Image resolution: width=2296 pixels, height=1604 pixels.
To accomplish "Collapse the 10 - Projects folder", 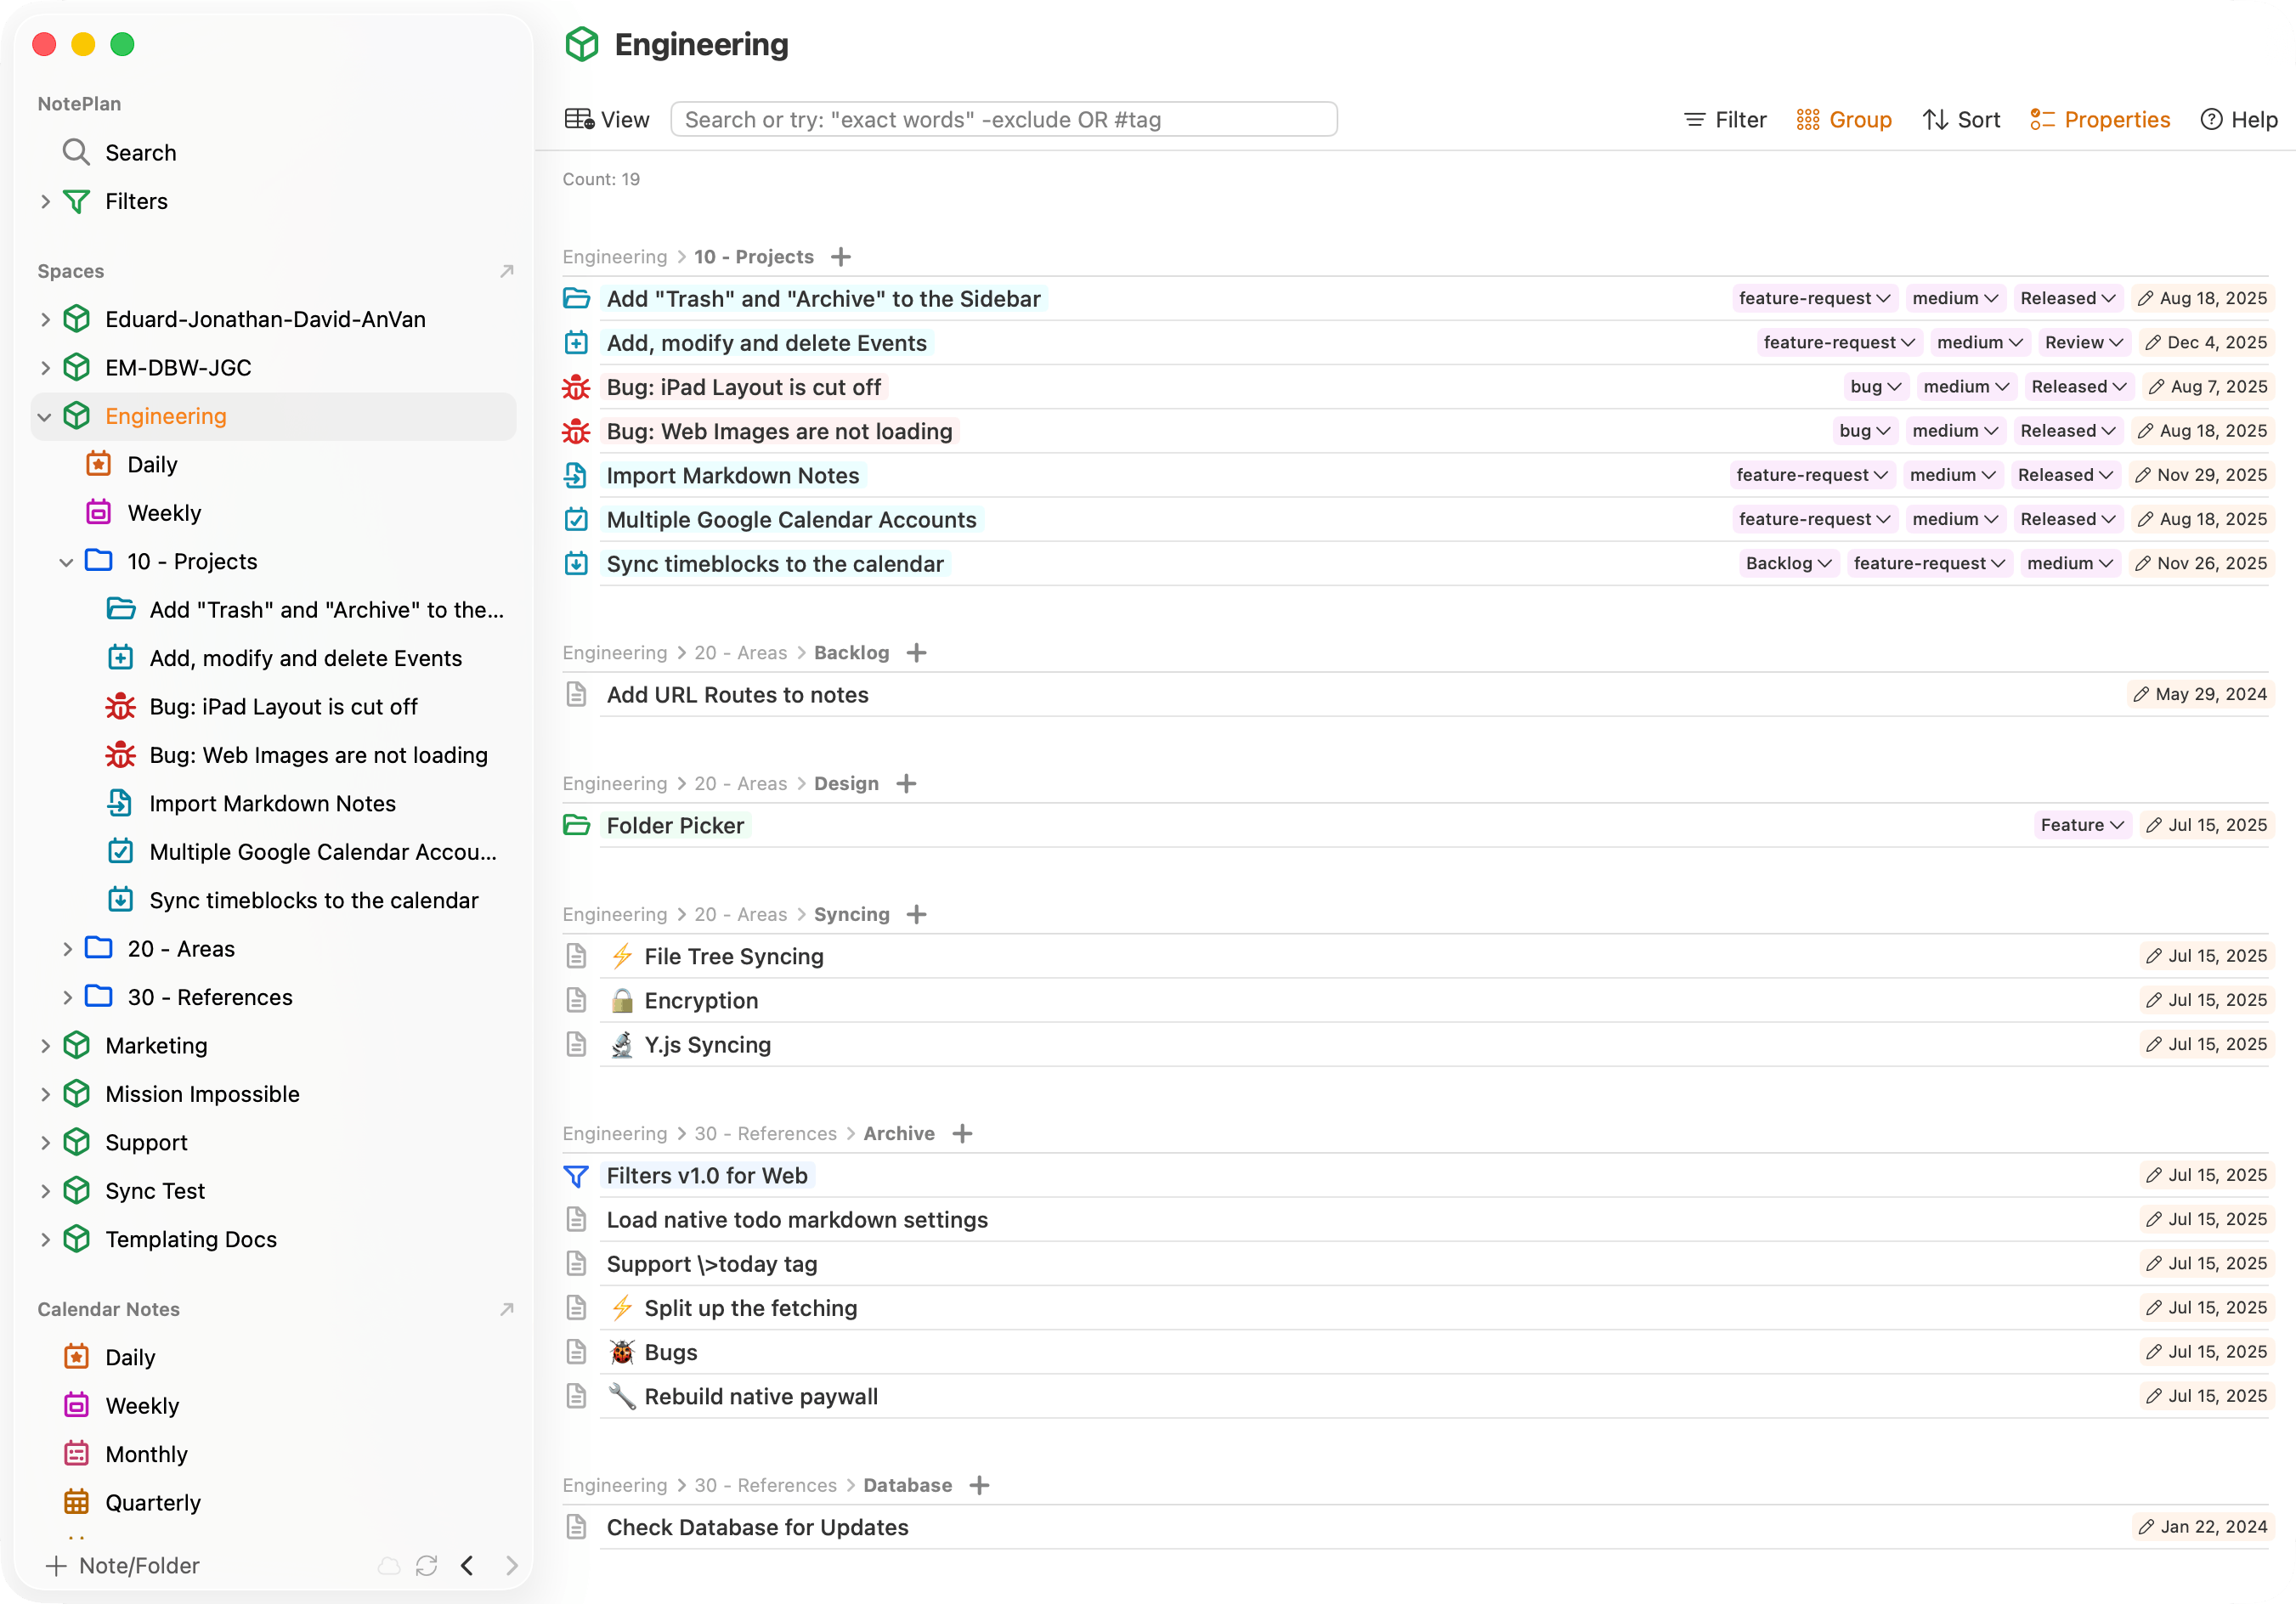I will pos(67,562).
